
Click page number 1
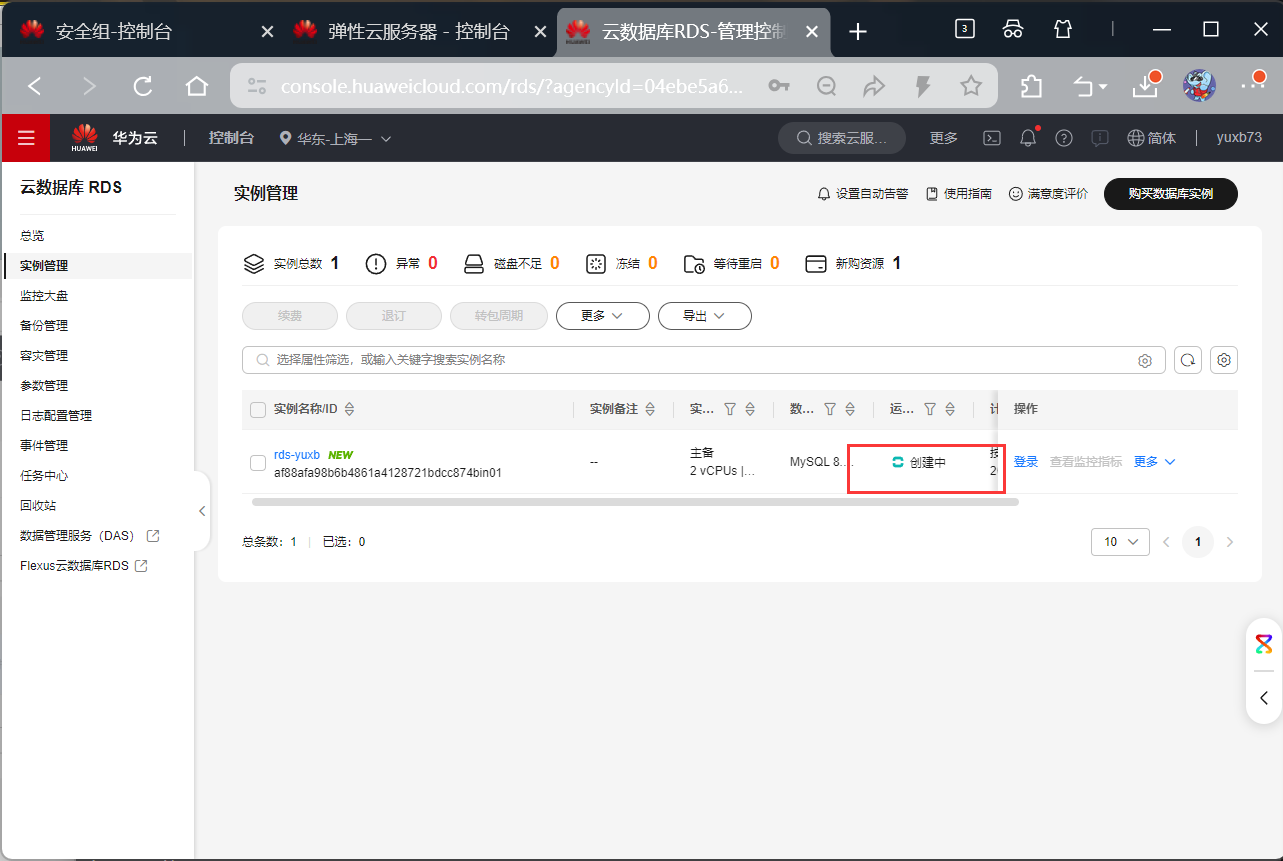(1198, 541)
